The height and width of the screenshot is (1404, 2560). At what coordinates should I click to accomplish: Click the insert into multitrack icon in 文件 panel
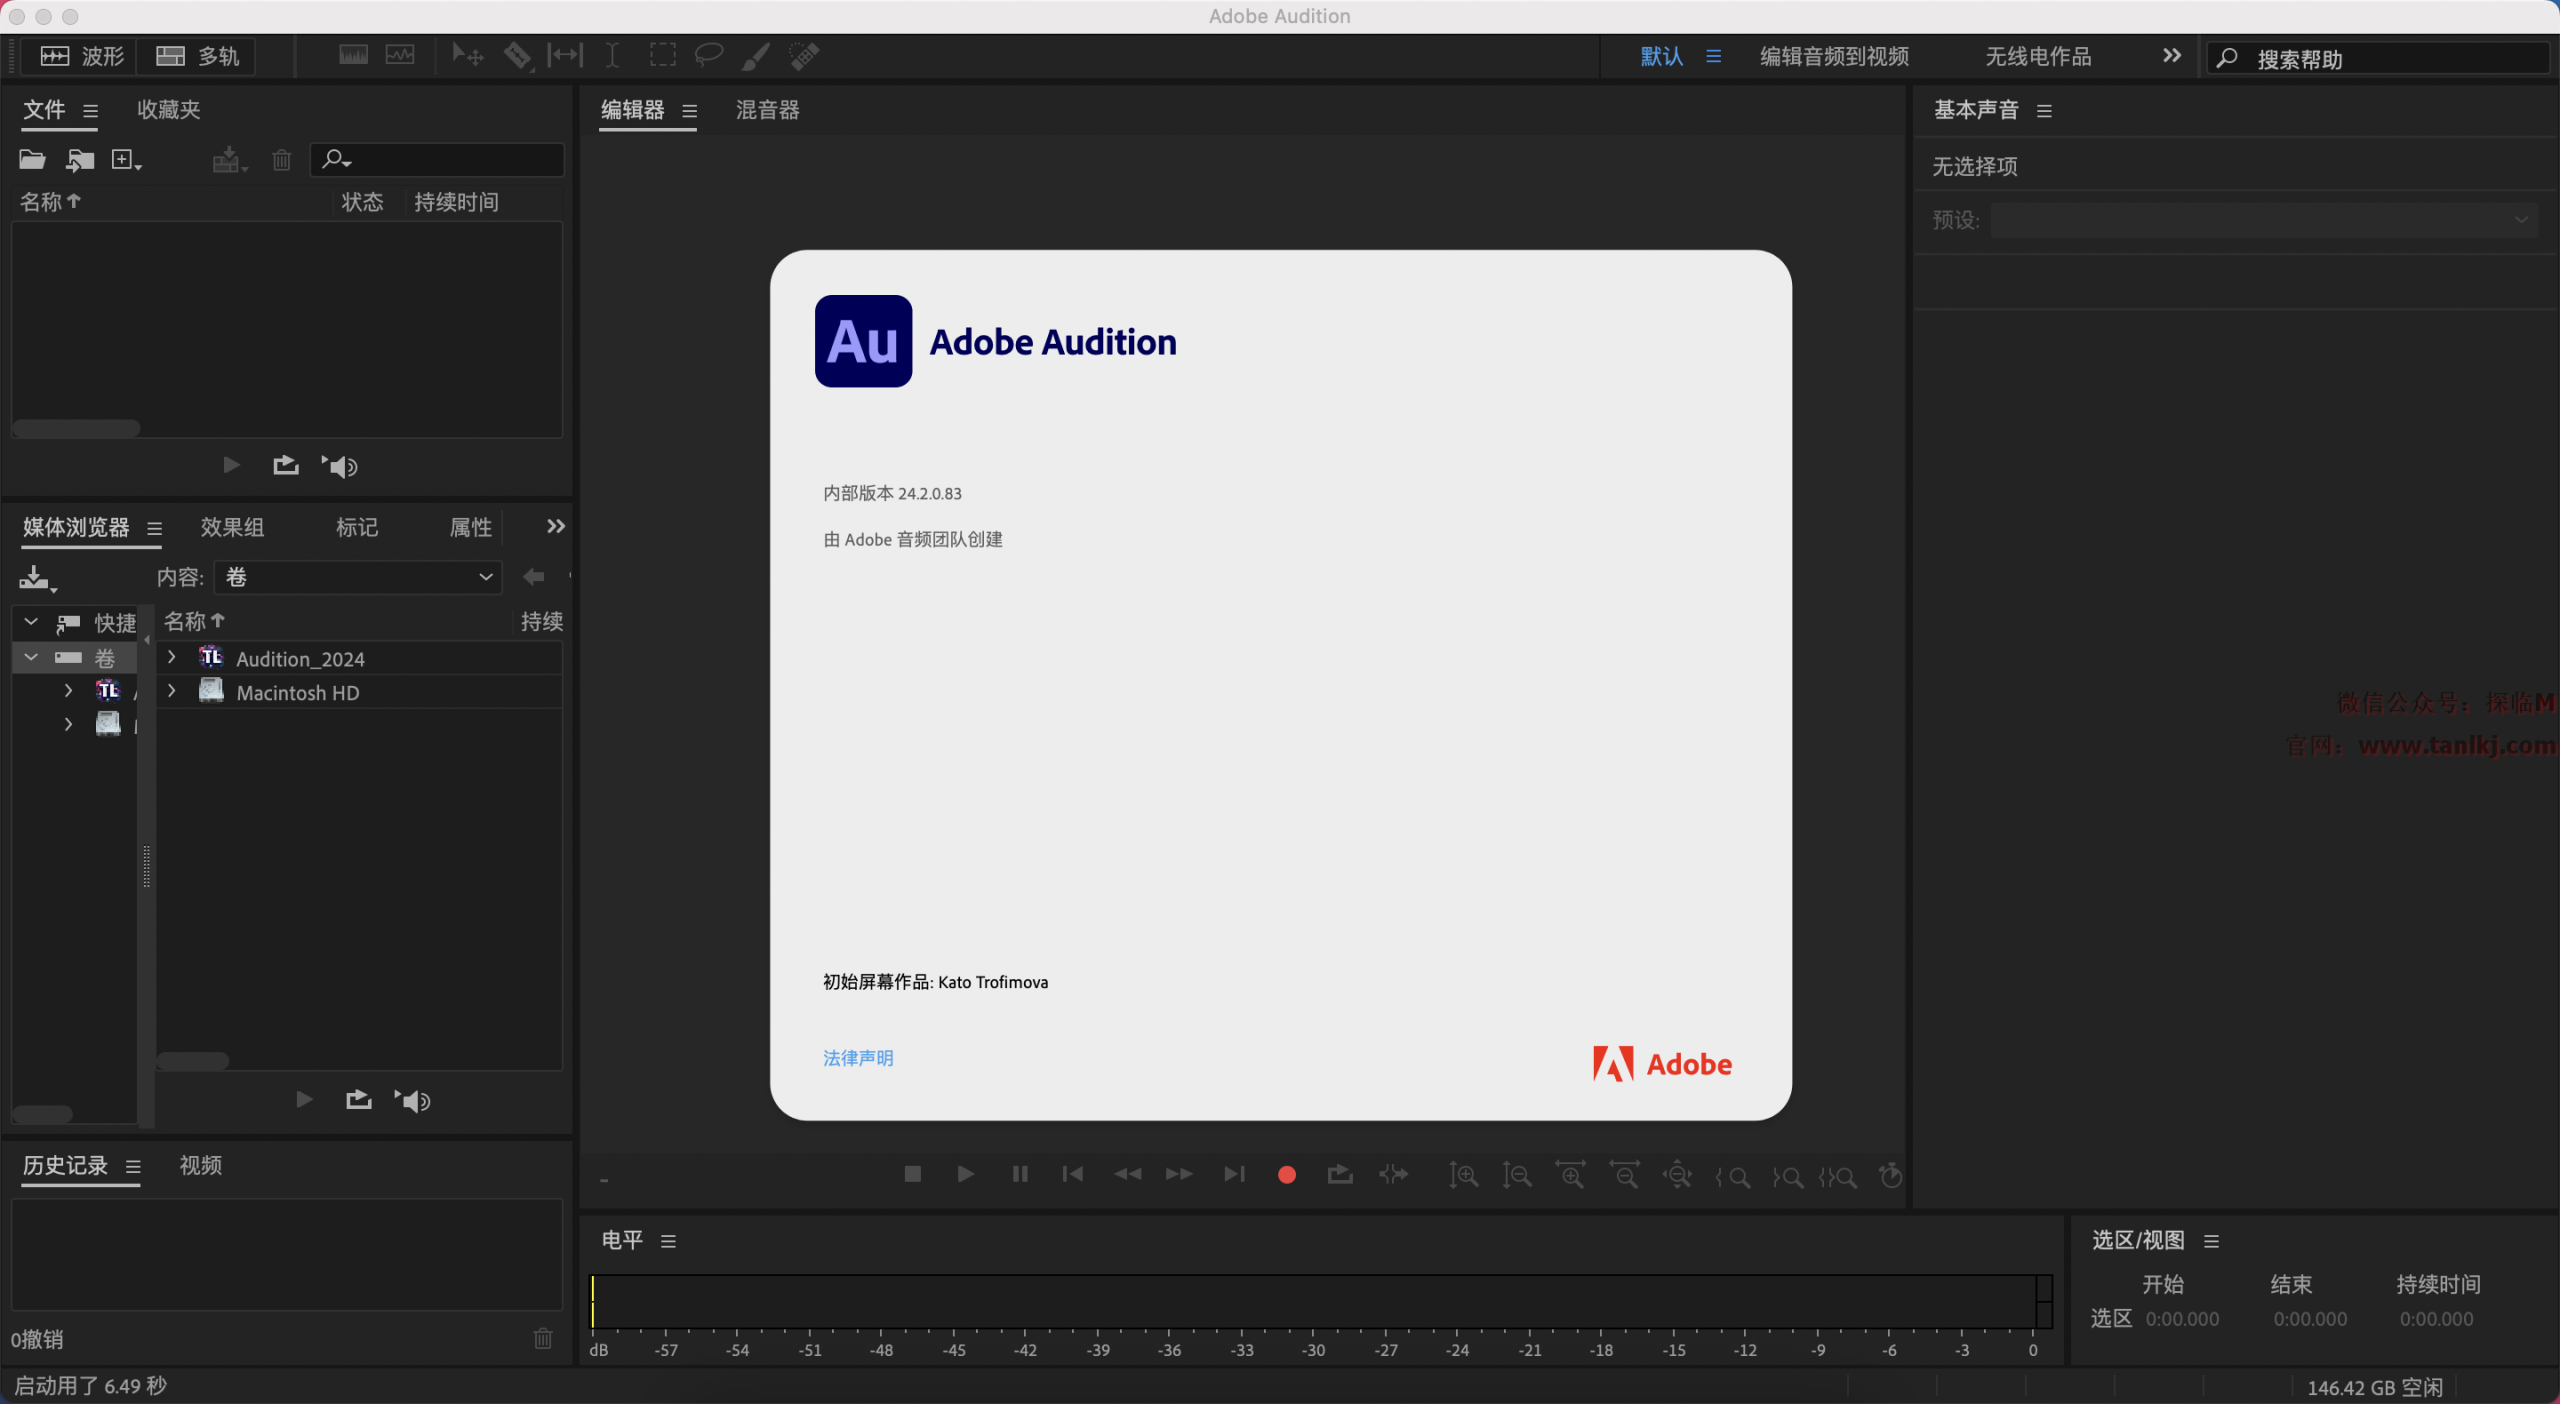click(229, 160)
